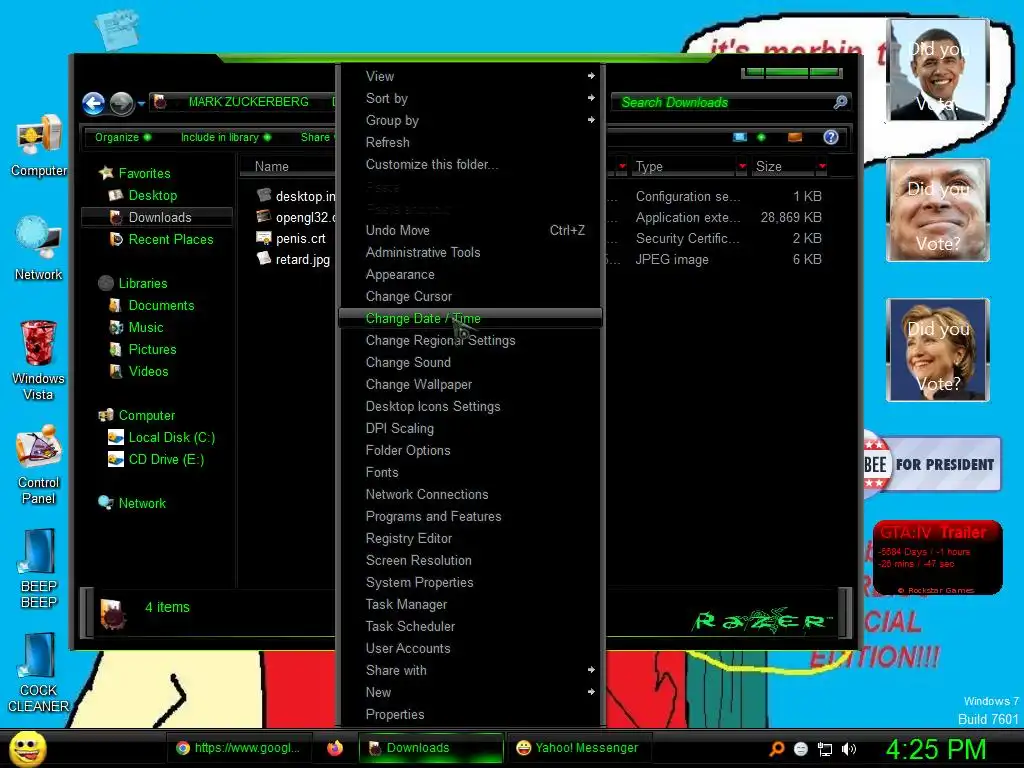Open Desktop in Favorites
1024x768 pixels.
[152, 195]
